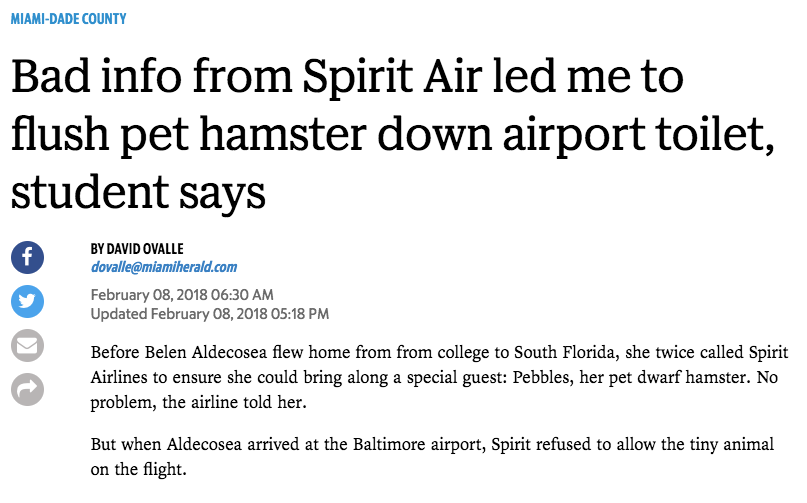The height and width of the screenshot is (503, 807).
Task: Open the gray share arrow icon
Action: tap(27, 389)
